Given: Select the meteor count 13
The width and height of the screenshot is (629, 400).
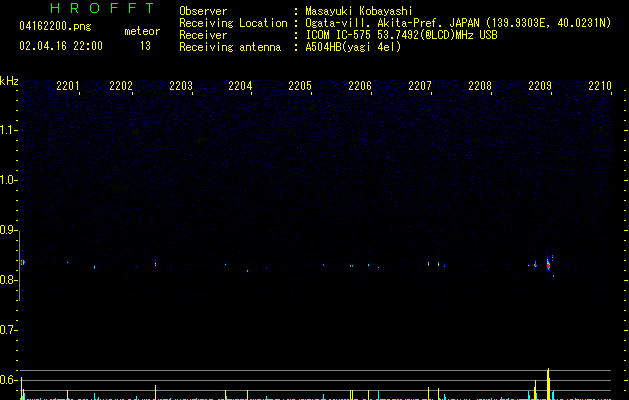Looking at the screenshot, I should click(145, 46).
